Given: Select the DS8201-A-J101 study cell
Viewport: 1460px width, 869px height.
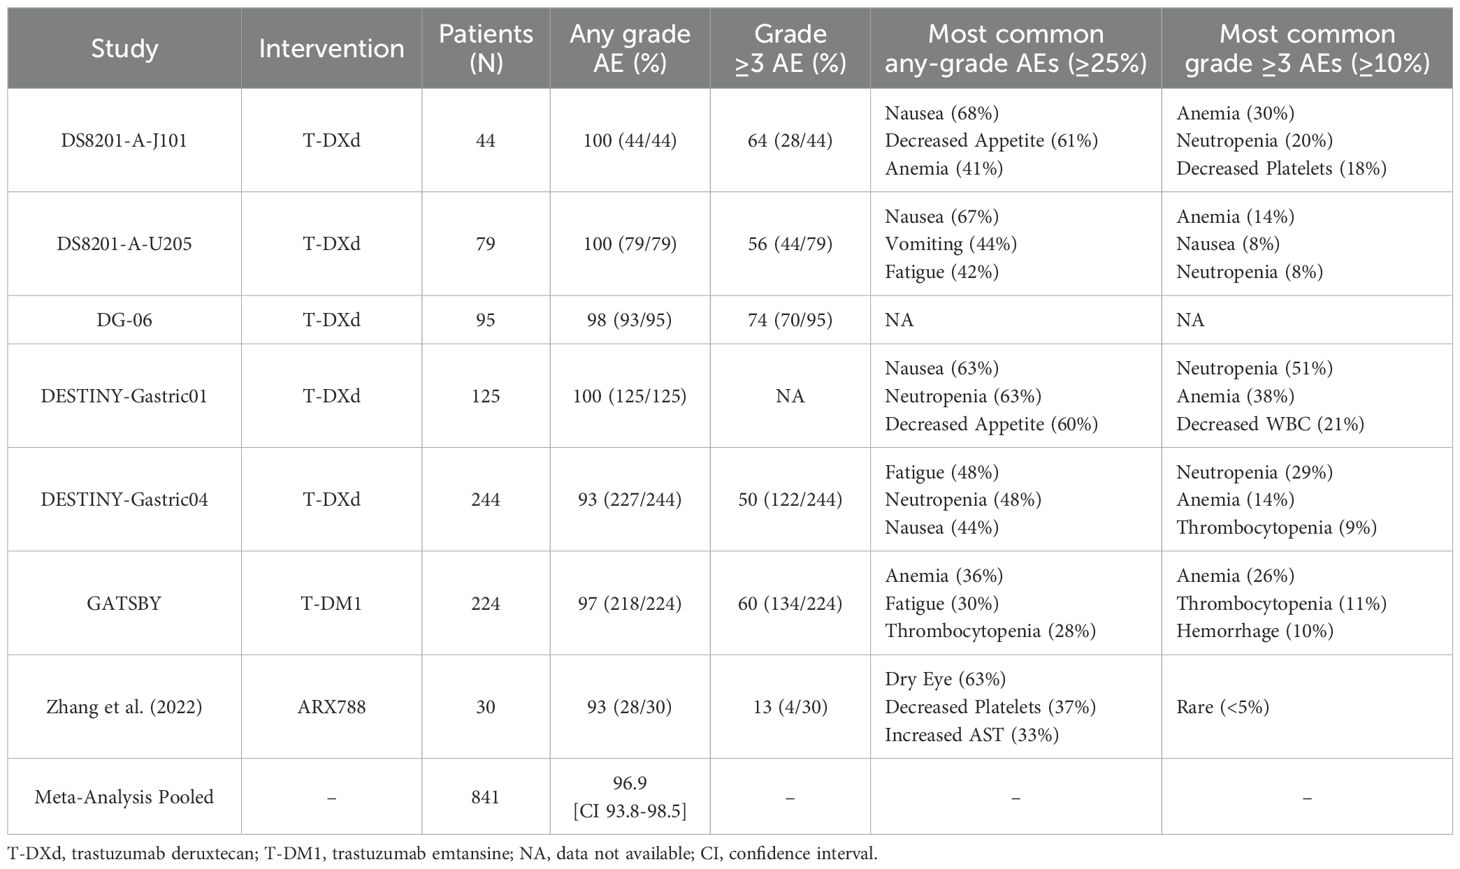Looking at the screenshot, I should pyautogui.click(x=124, y=141).
